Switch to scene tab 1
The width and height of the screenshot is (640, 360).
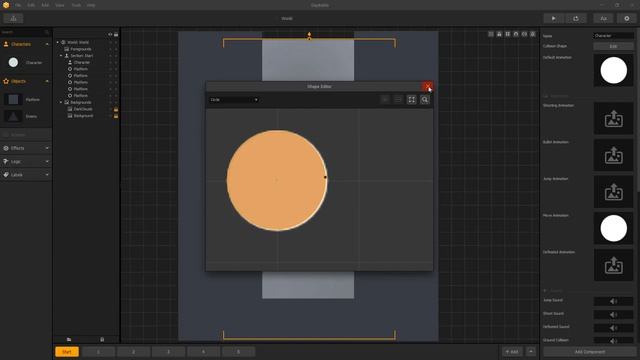(x=98, y=352)
